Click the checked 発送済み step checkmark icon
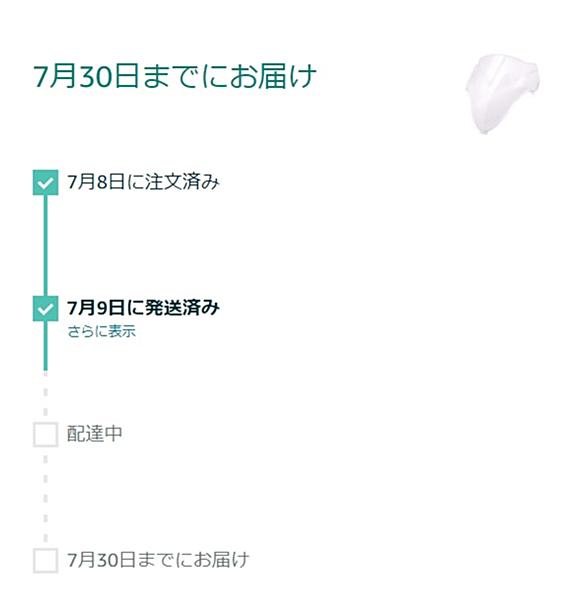Viewport: 586px width, 591px height. 46,309
